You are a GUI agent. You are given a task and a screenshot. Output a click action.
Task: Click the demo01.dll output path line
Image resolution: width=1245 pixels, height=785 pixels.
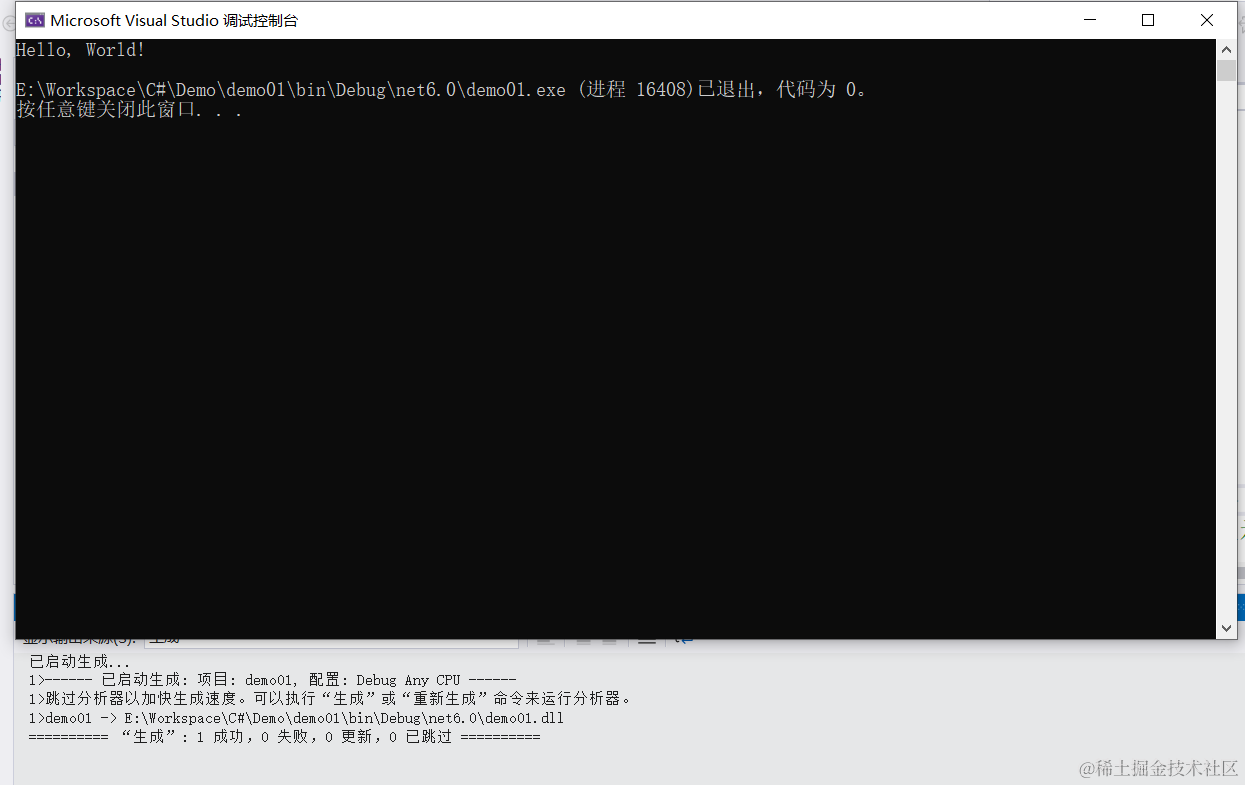coord(296,718)
